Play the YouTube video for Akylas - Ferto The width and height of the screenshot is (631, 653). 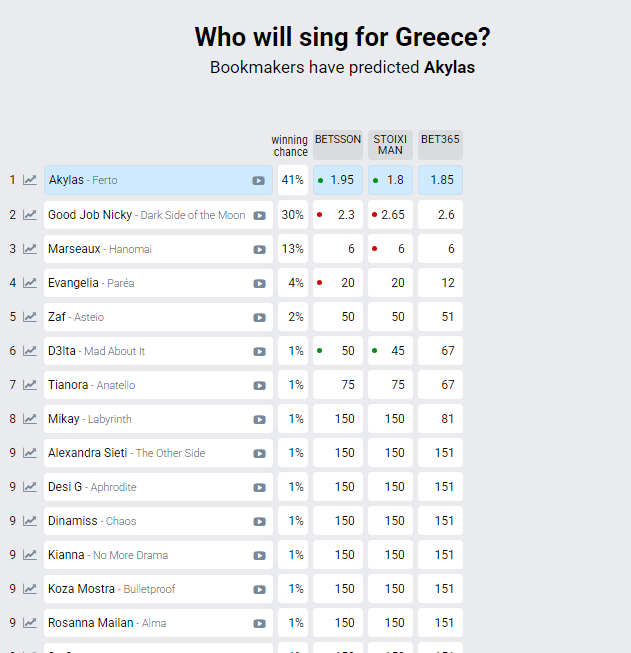pos(259,181)
